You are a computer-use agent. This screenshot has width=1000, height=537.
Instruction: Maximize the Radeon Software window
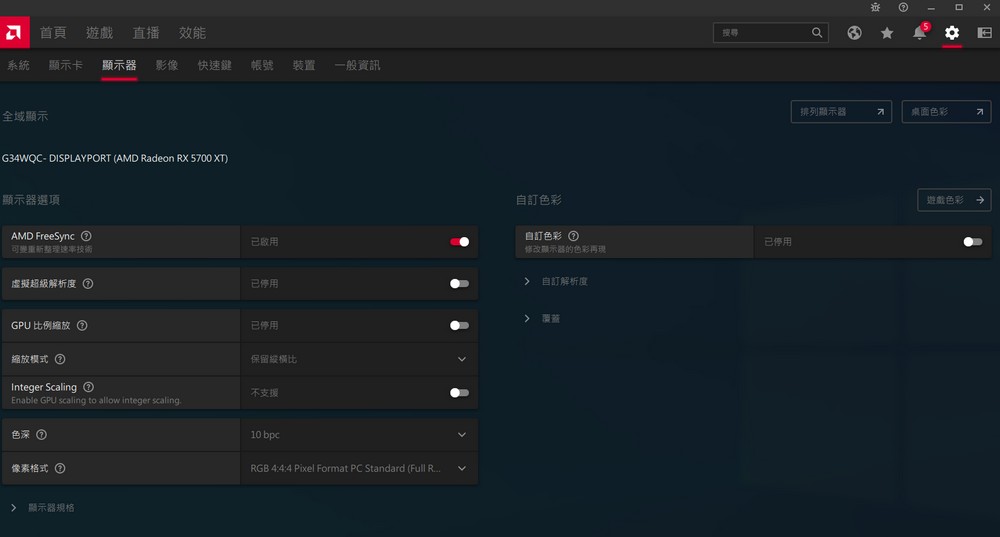coord(959,8)
